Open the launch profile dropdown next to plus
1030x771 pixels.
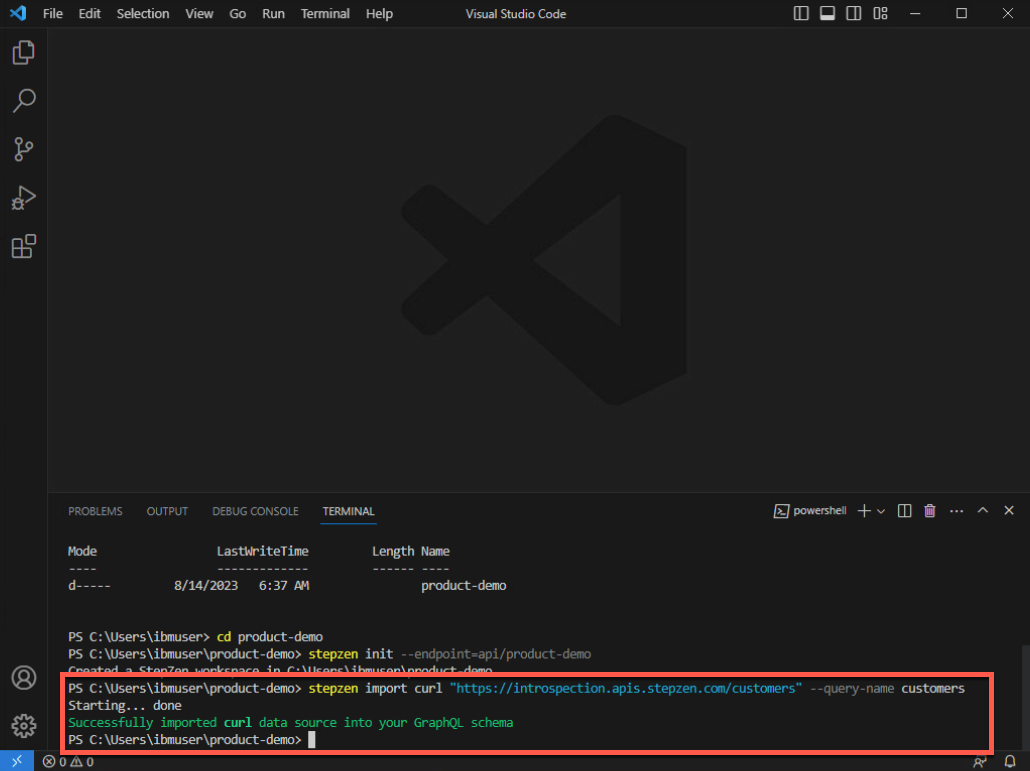pyautogui.click(x=881, y=511)
